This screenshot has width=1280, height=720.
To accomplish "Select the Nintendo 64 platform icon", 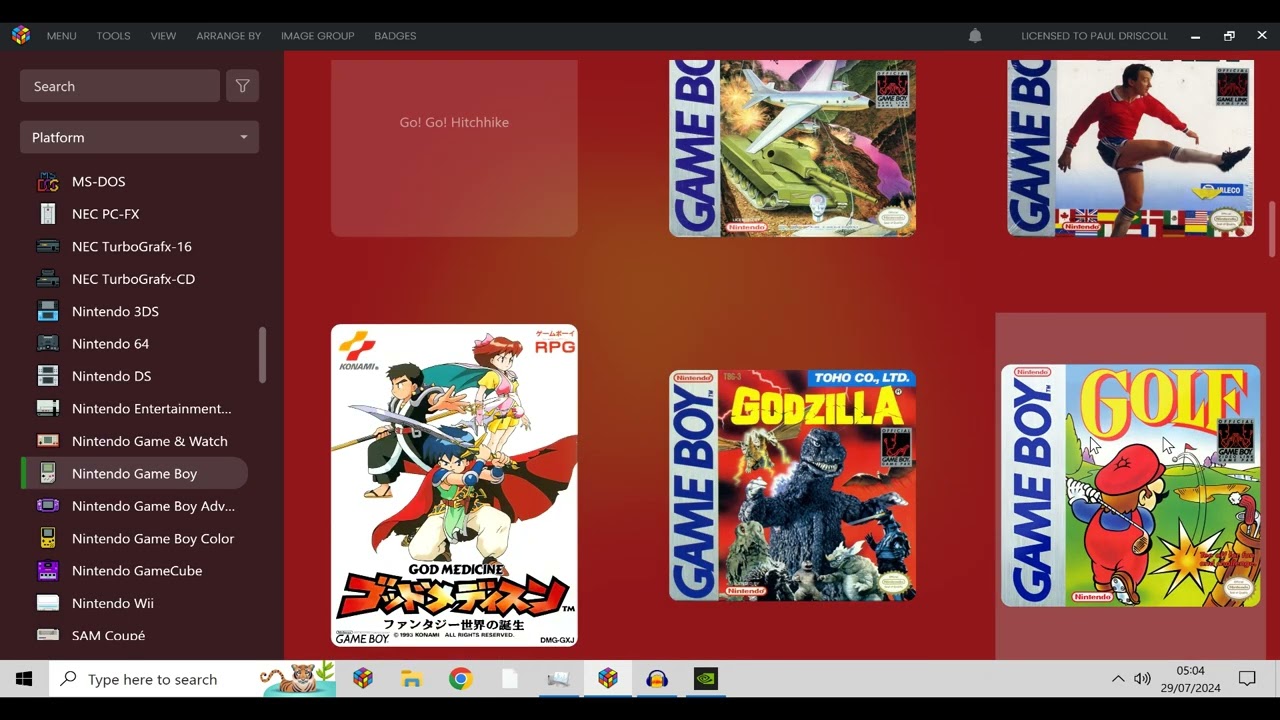I will 48,343.
